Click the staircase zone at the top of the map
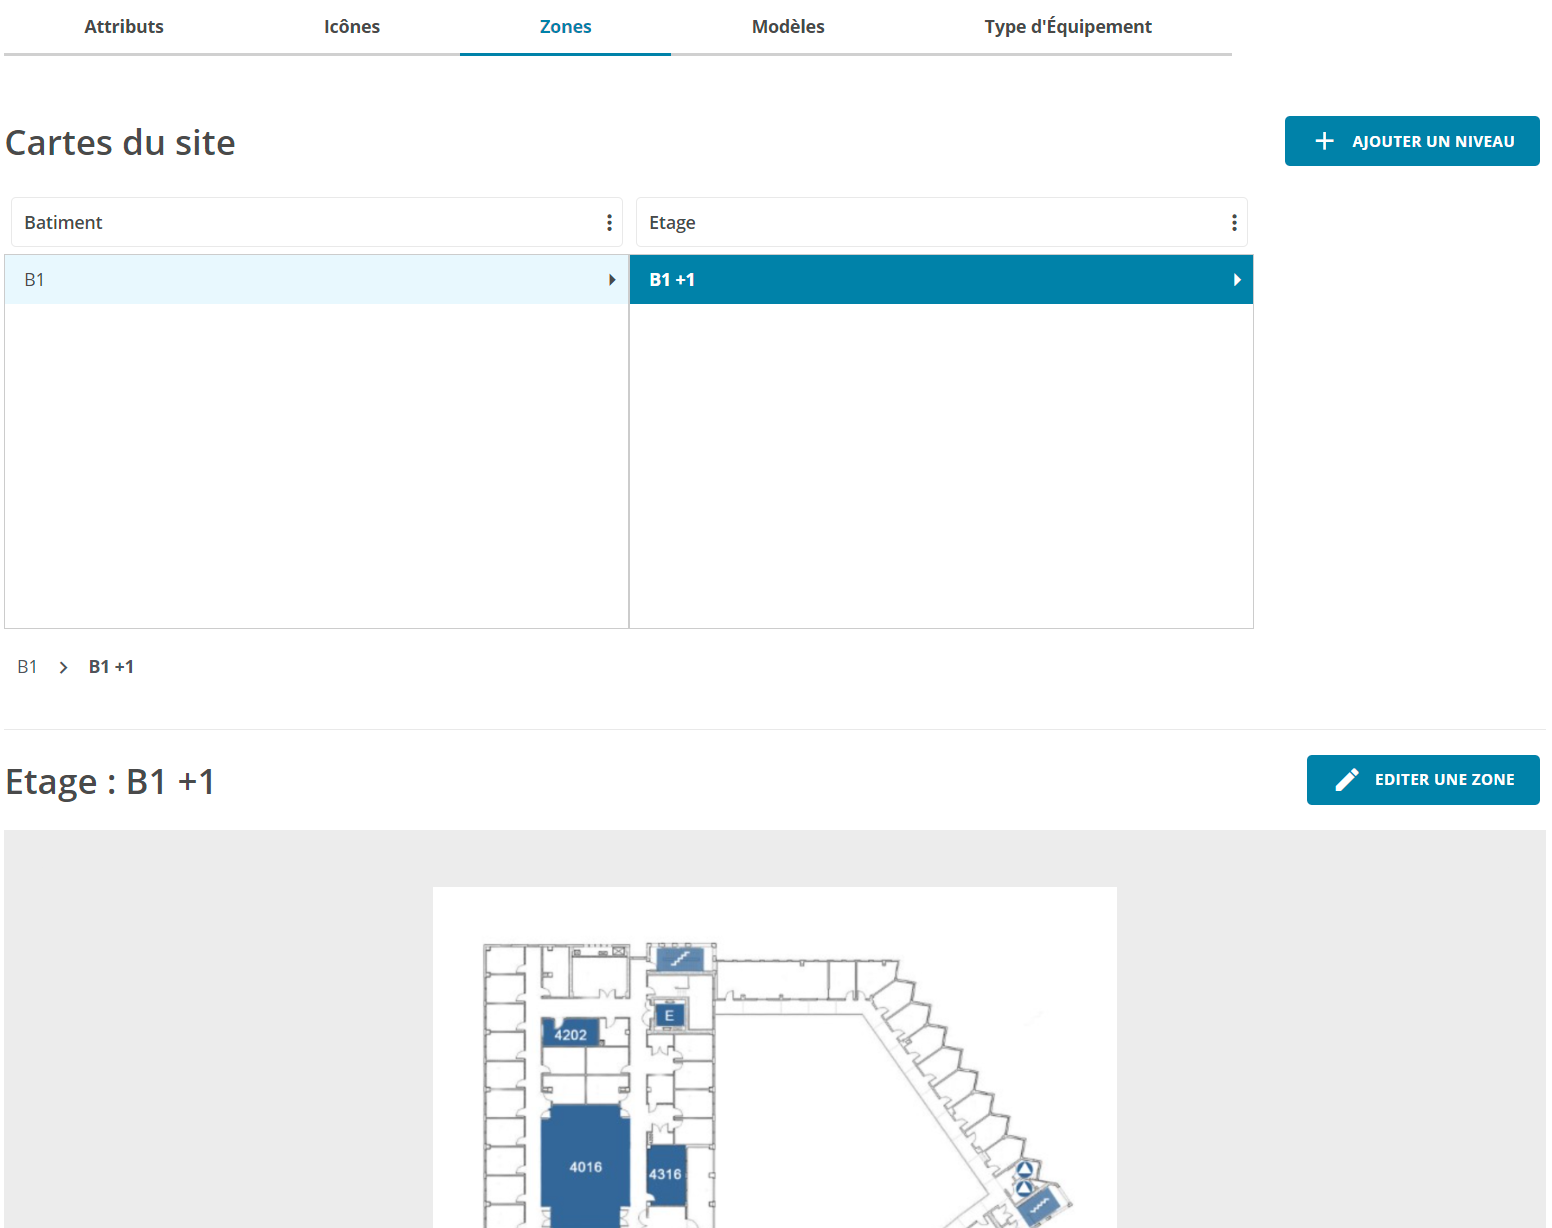 tap(680, 959)
